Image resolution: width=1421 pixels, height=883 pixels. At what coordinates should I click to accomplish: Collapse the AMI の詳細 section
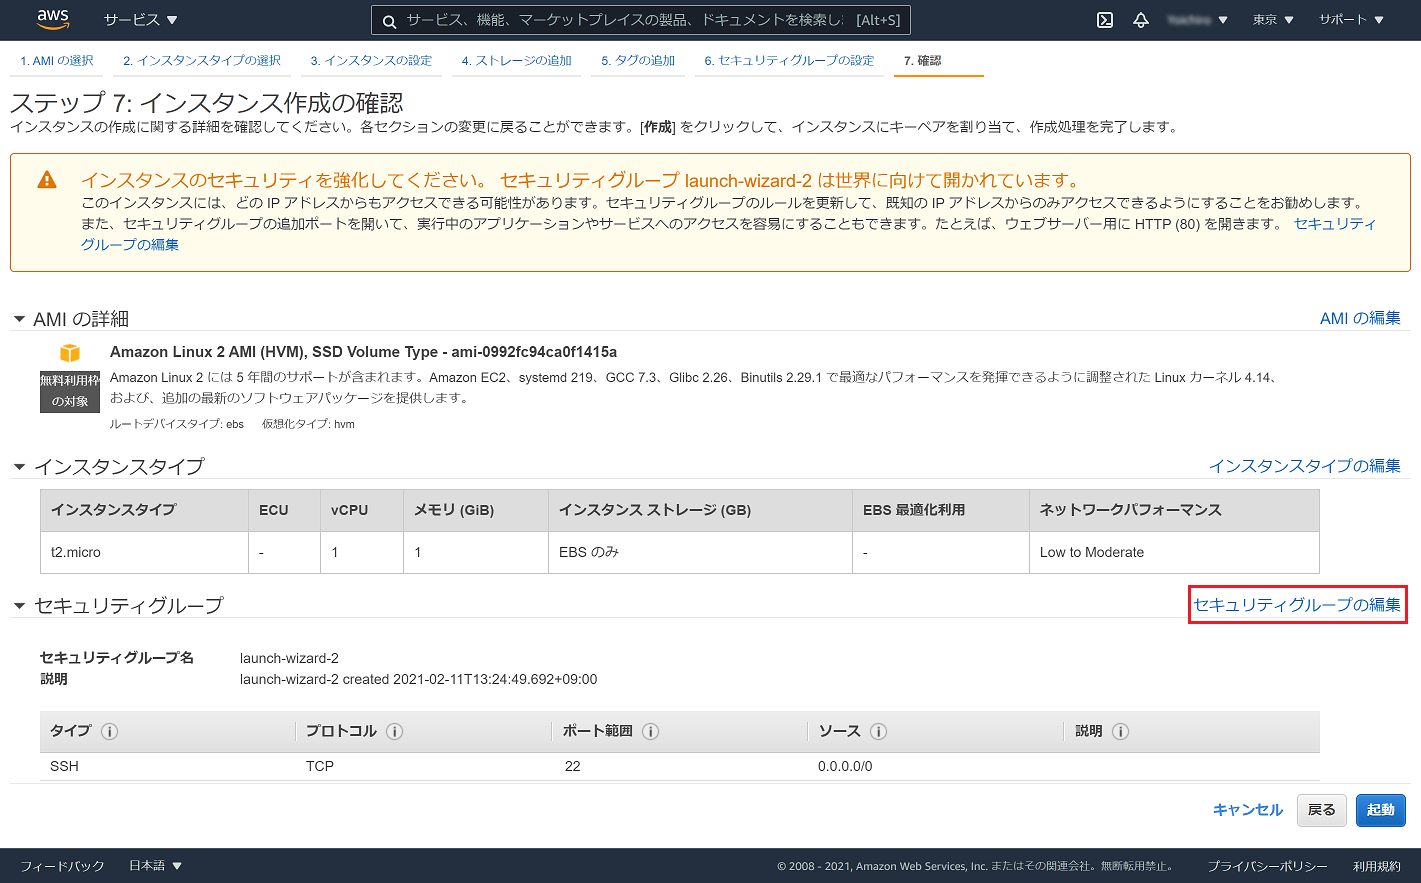click(18, 318)
